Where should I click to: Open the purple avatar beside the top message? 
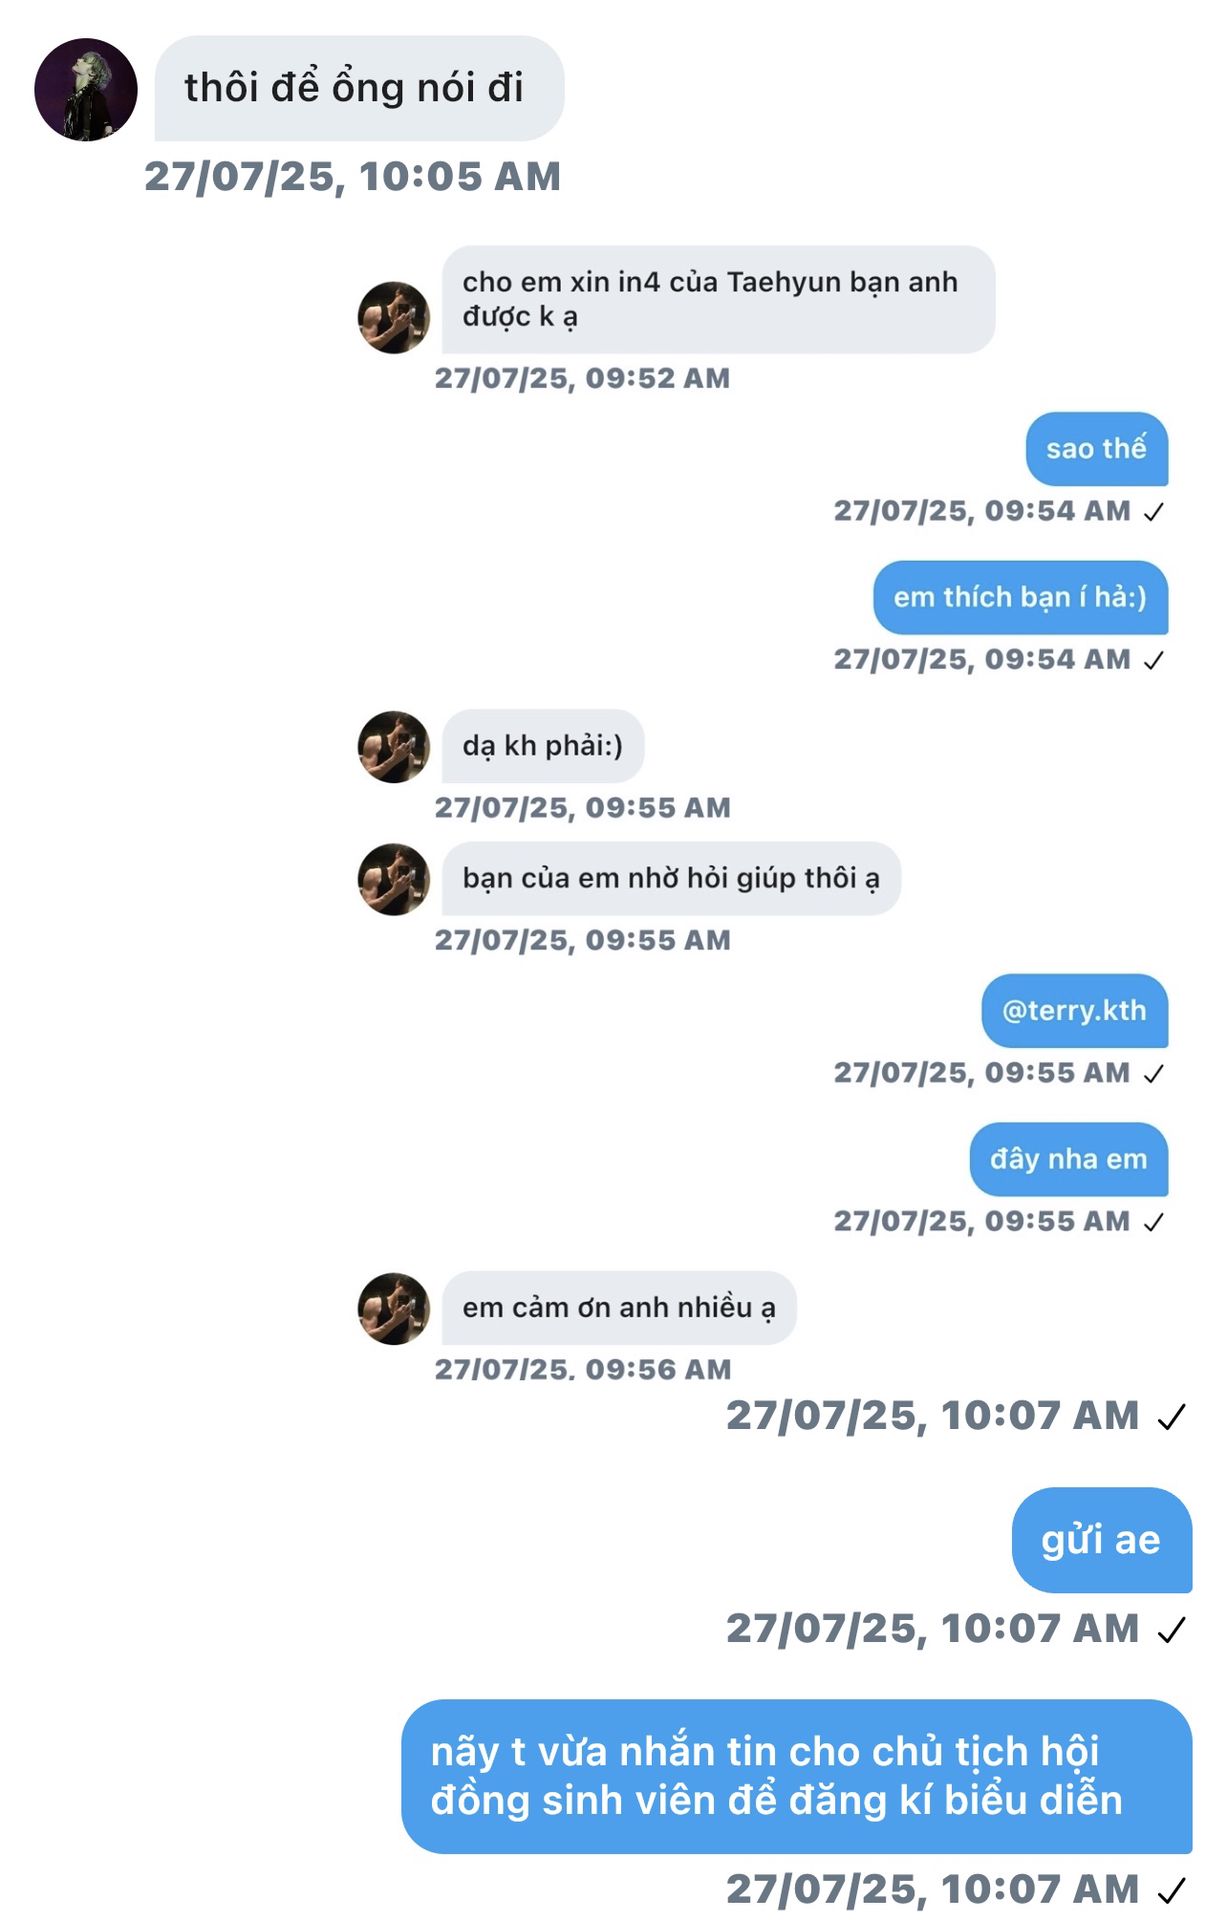(86, 90)
